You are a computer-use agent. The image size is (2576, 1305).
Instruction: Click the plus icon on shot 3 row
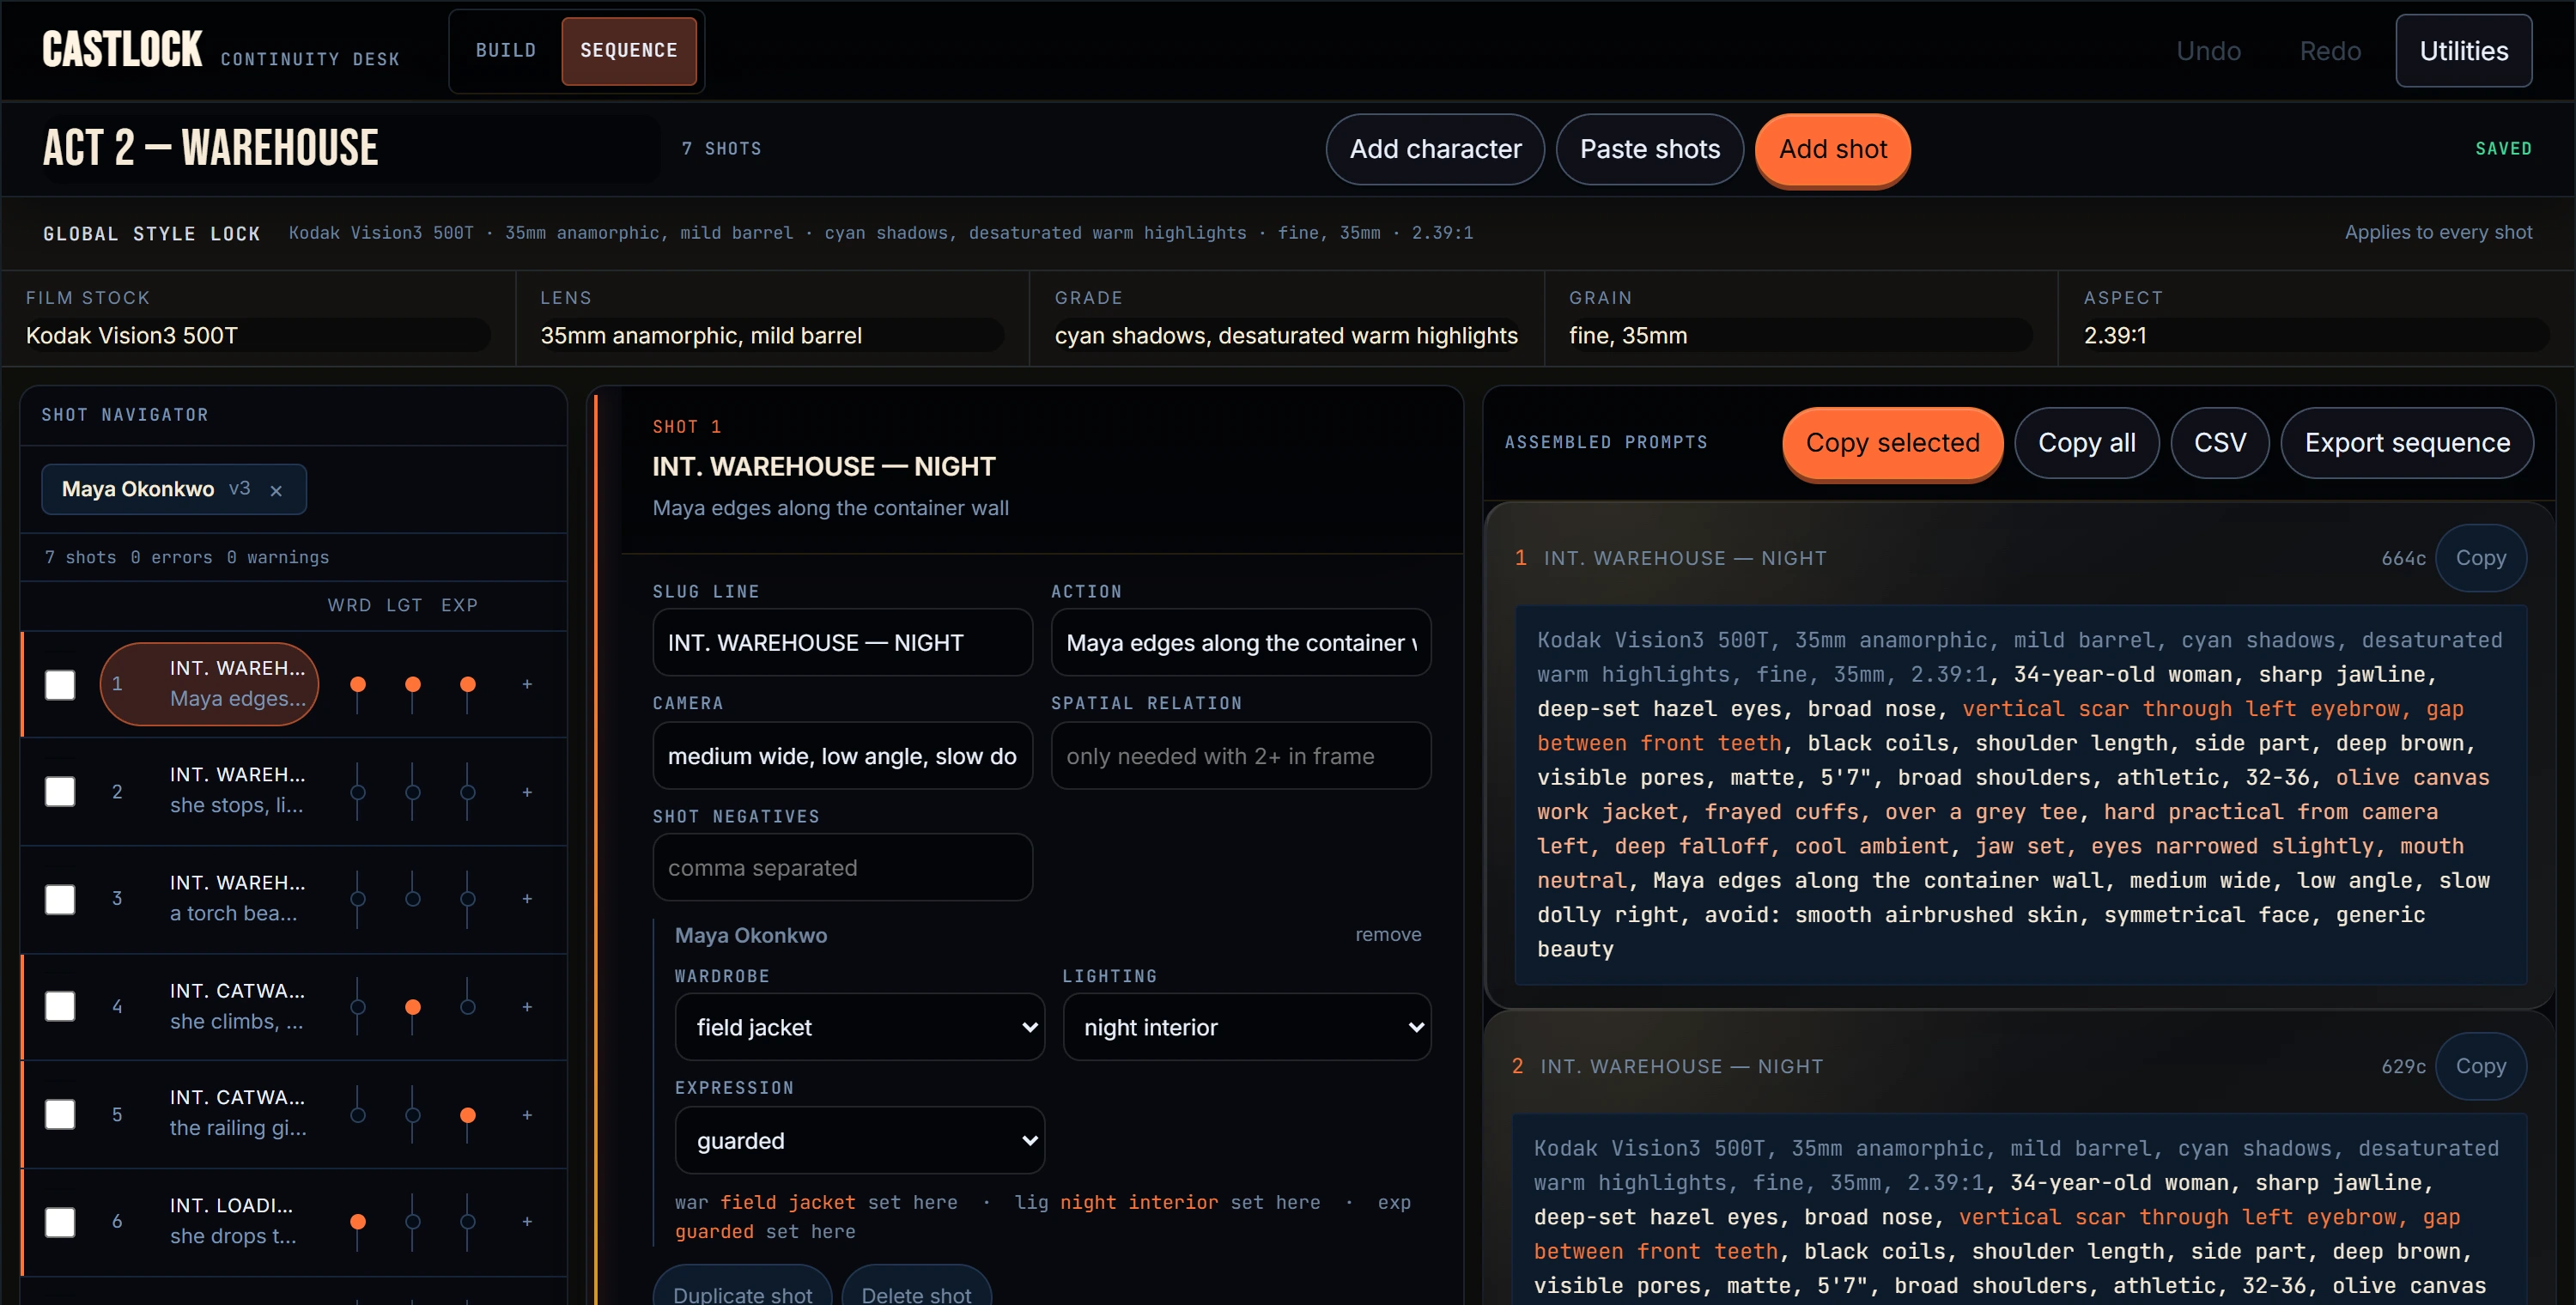(527, 899)
